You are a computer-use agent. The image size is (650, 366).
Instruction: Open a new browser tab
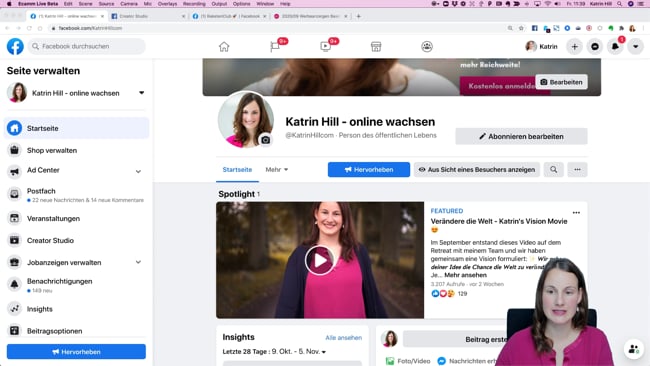(359, 16)
